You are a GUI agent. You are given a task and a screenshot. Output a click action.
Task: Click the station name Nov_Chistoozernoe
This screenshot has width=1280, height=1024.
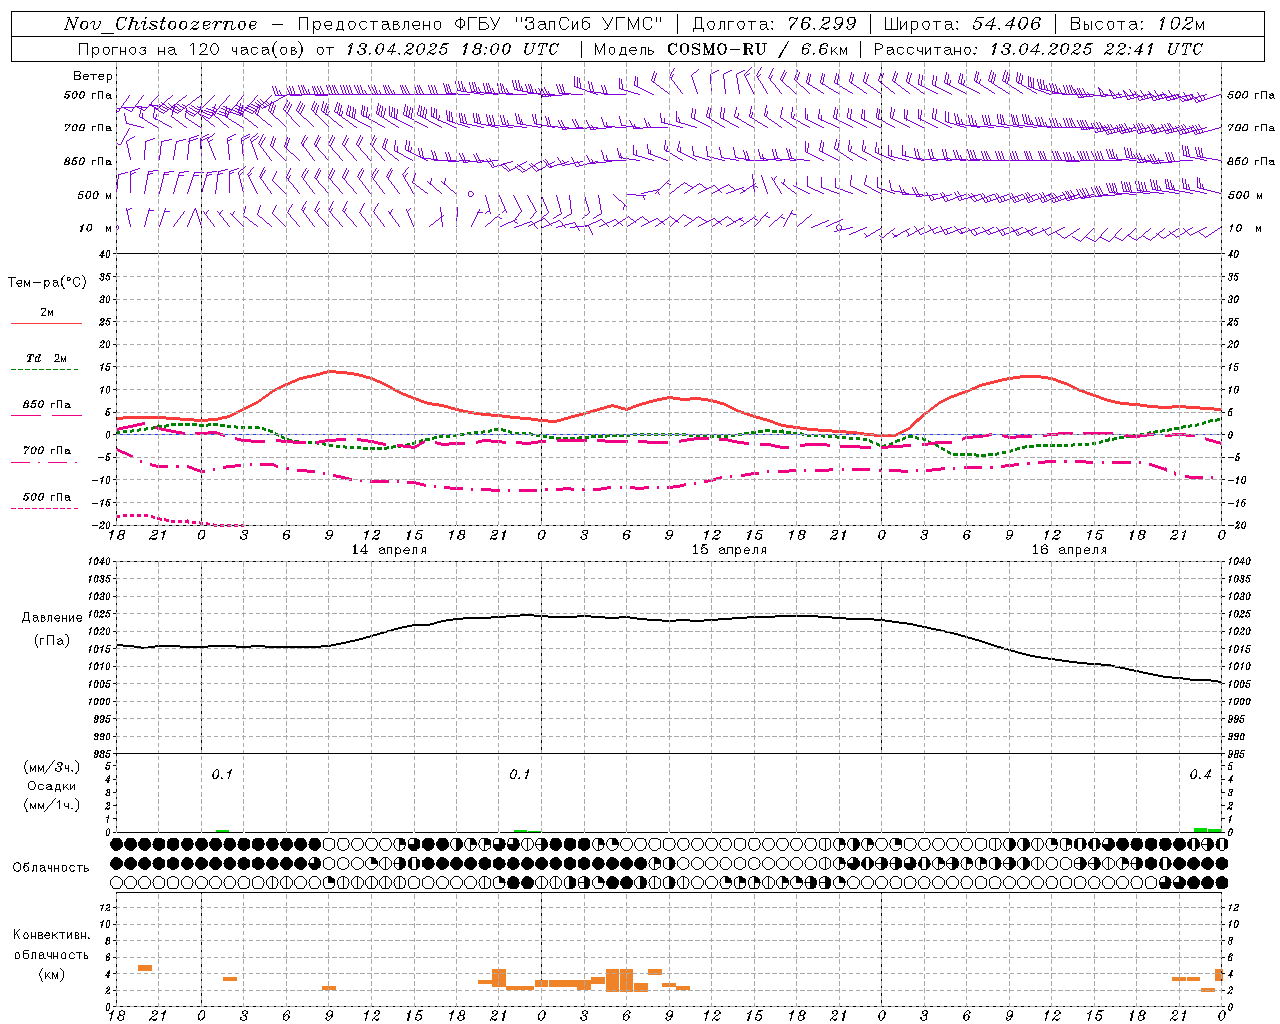(160, 24)
